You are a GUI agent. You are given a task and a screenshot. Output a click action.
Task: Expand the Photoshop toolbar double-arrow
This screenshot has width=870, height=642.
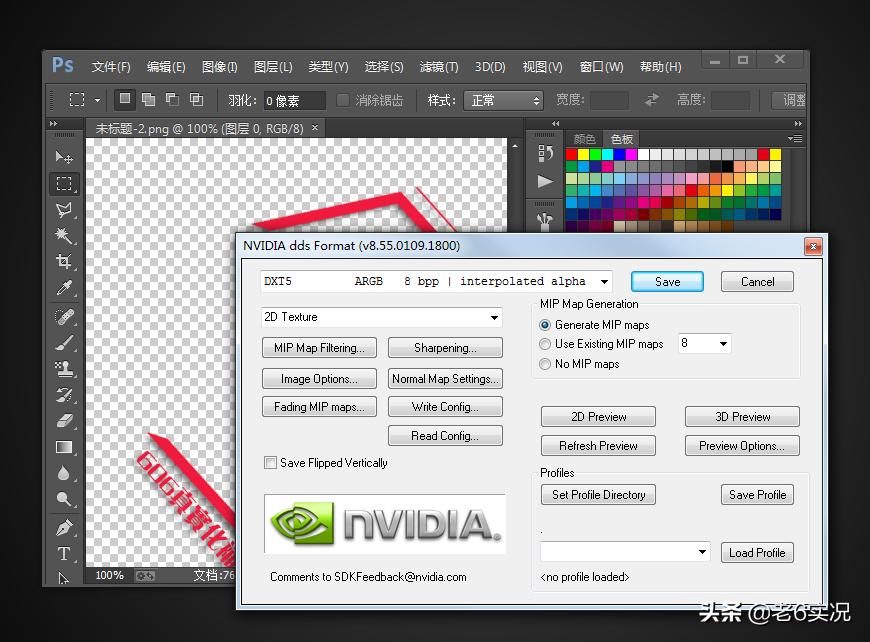pyautogui.click(x=53, y=124)
